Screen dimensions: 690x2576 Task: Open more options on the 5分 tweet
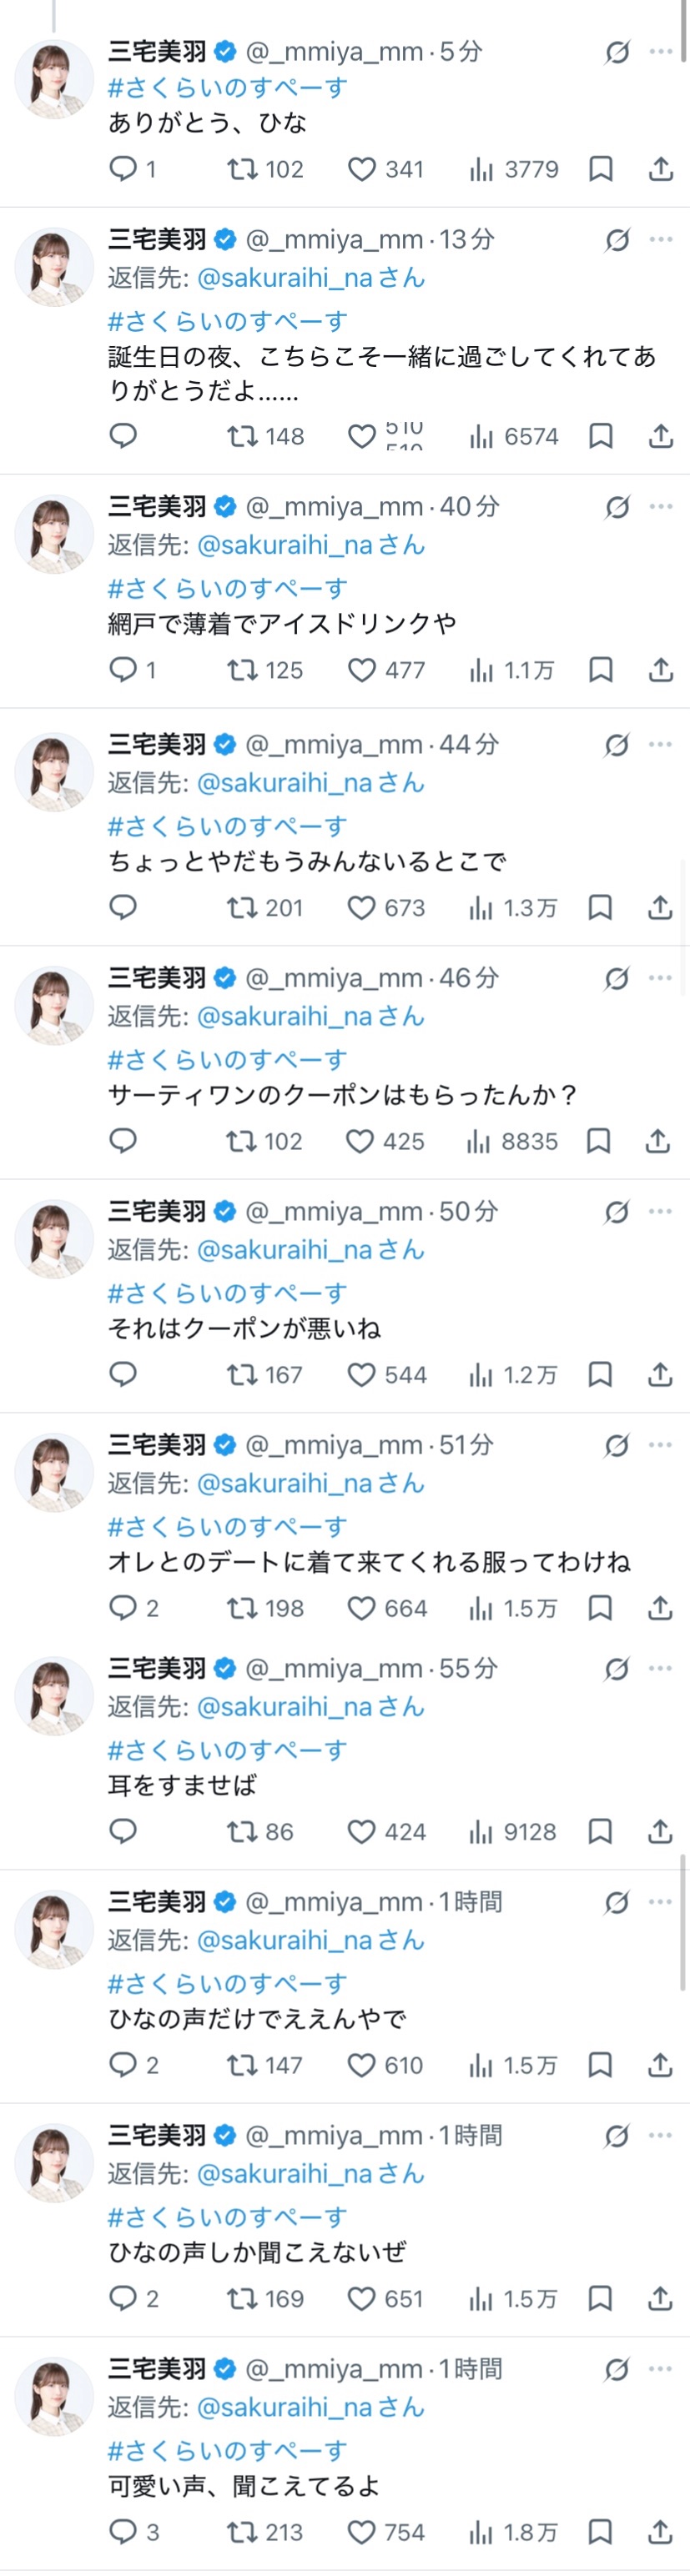pyautogui.click(x=661, y=51)
